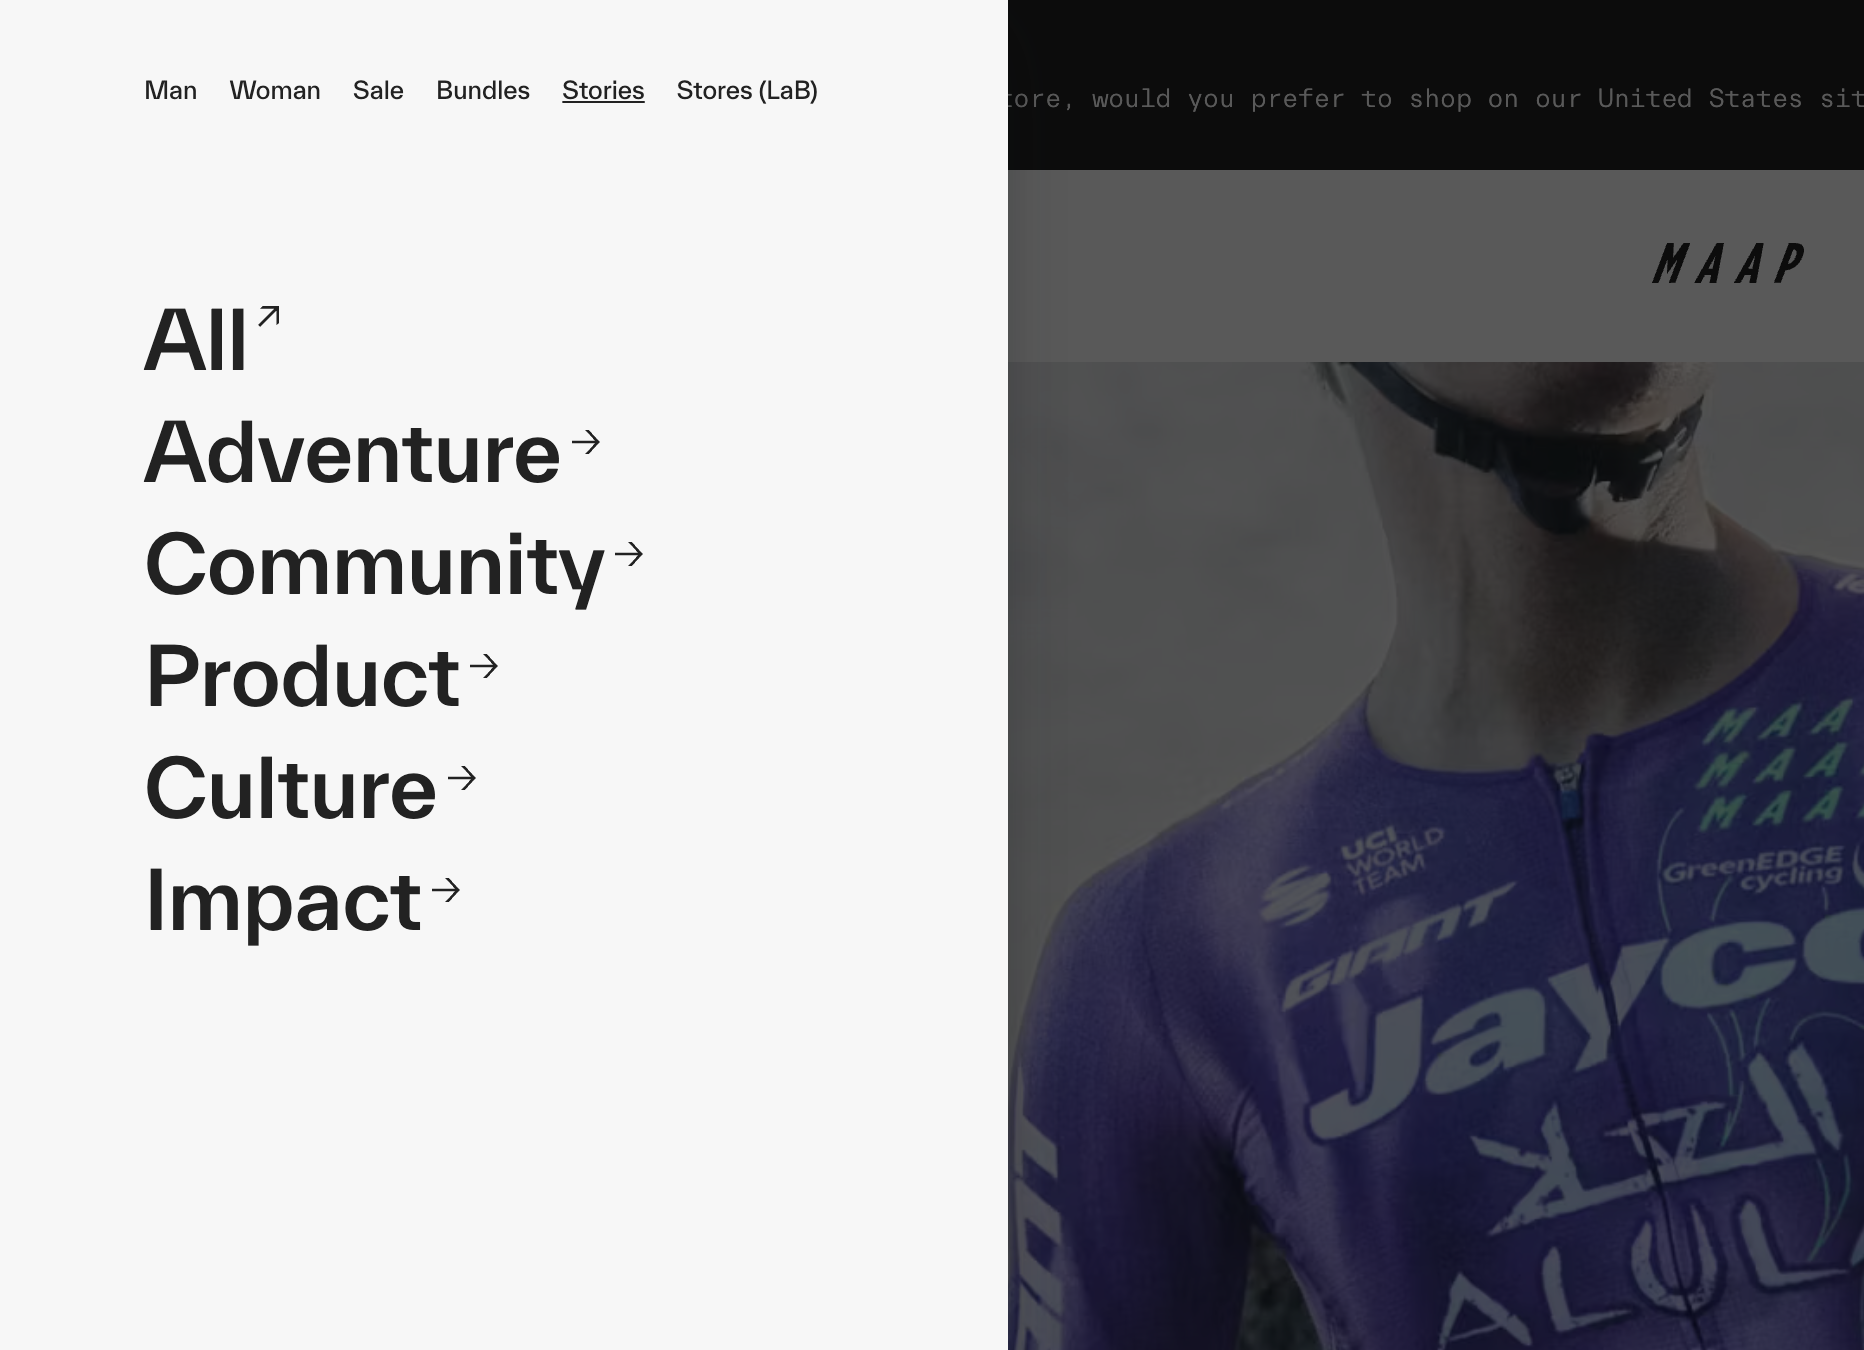Open the Culture stories link

(291, 789)
